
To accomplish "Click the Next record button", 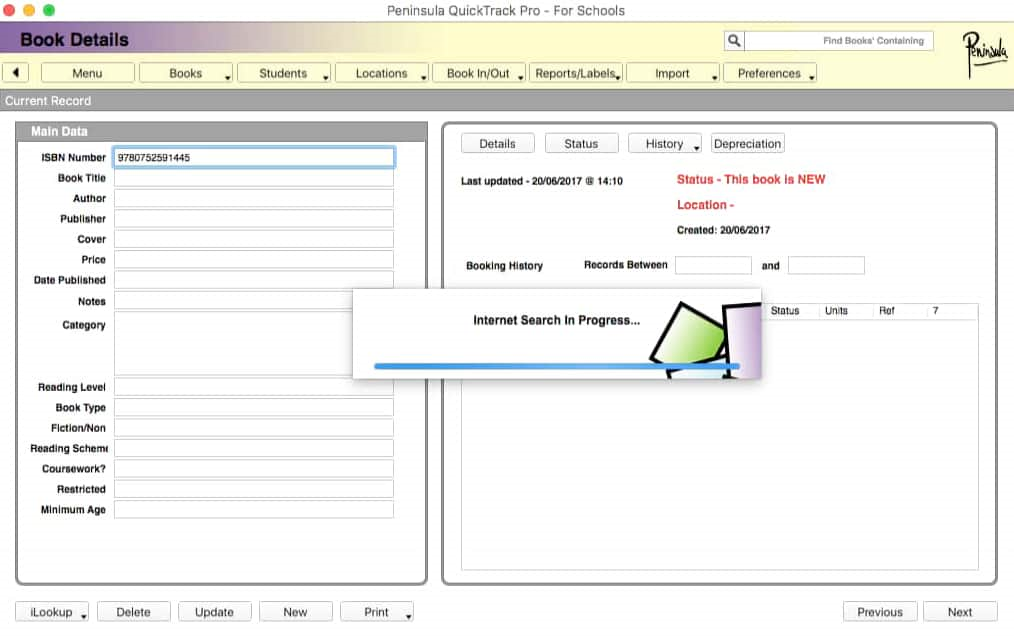I will [960, 612].
